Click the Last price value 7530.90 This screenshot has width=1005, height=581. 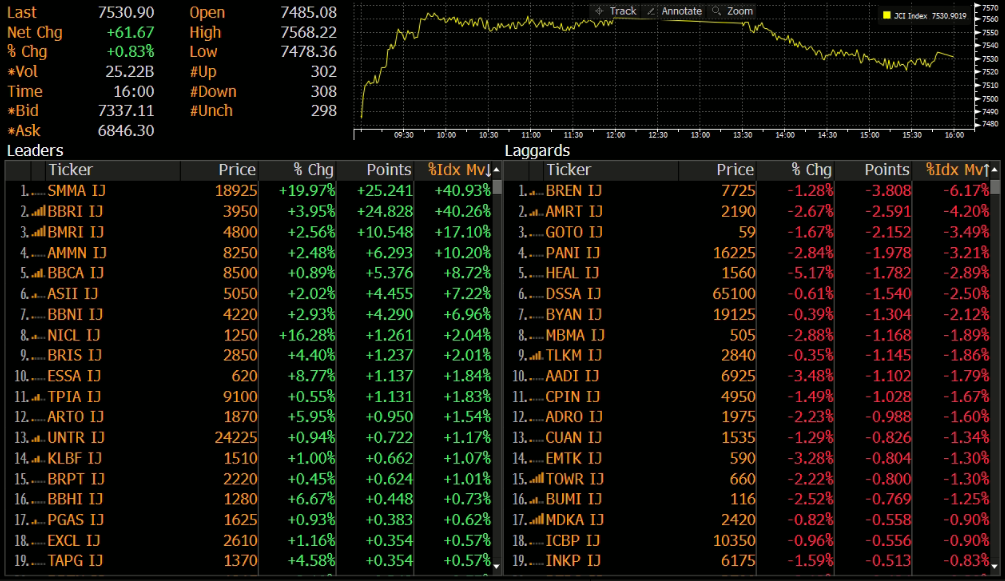click(126, 12)
